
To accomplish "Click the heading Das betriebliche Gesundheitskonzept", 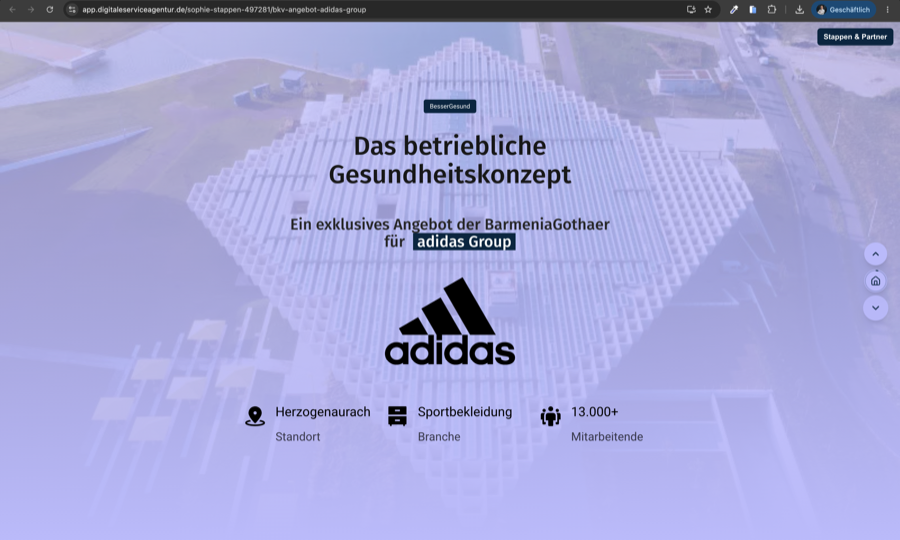I will point(450,160).
